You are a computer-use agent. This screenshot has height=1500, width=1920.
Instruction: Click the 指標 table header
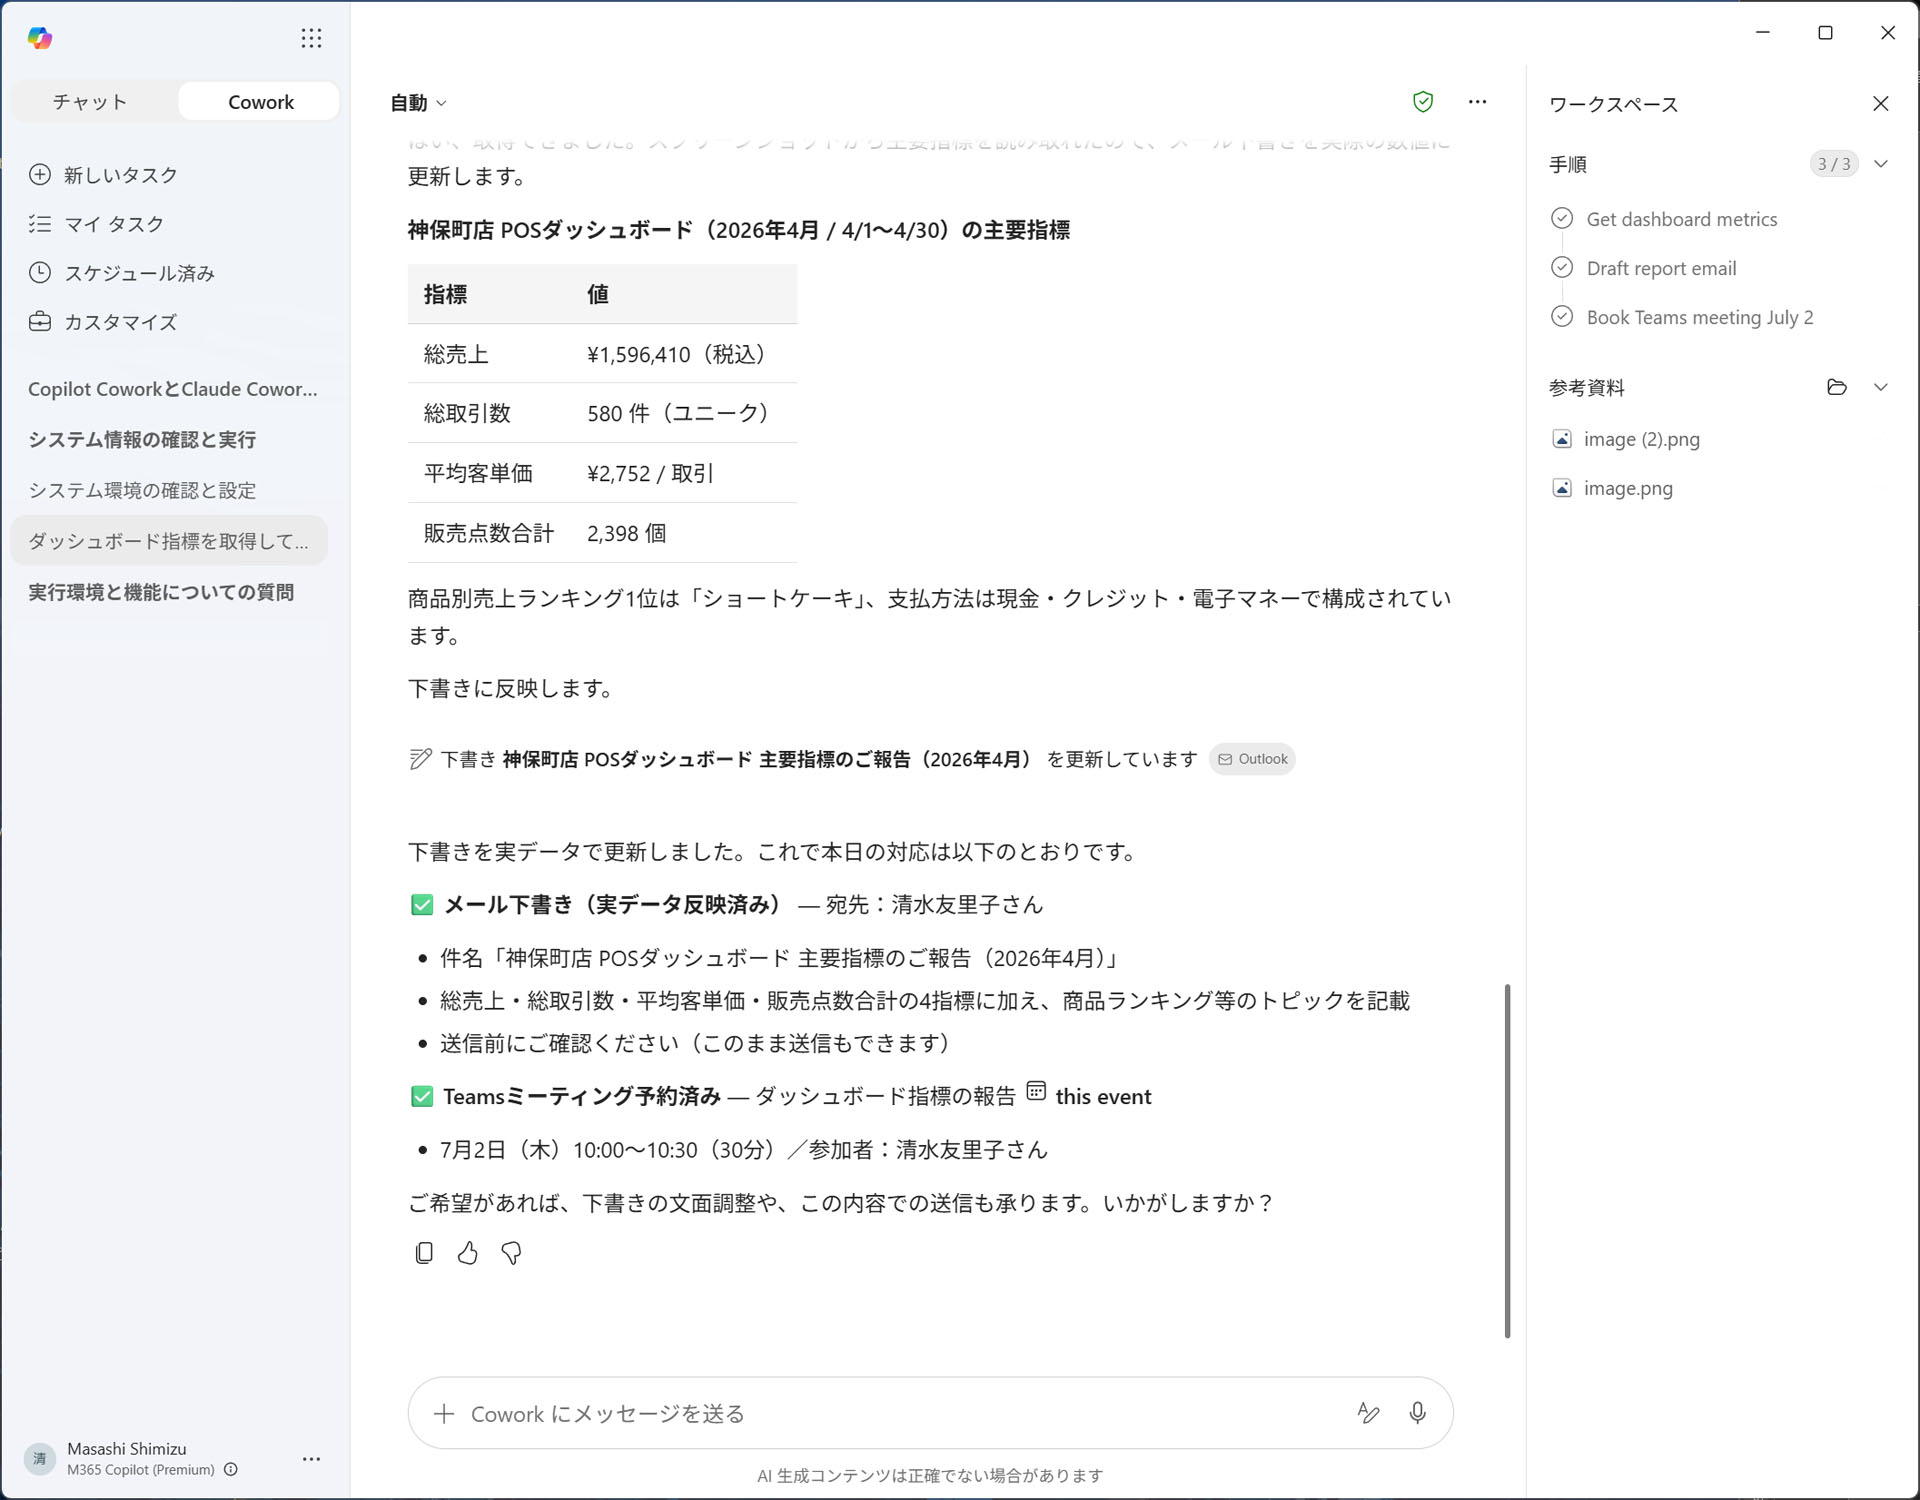(x=445, y=294)
